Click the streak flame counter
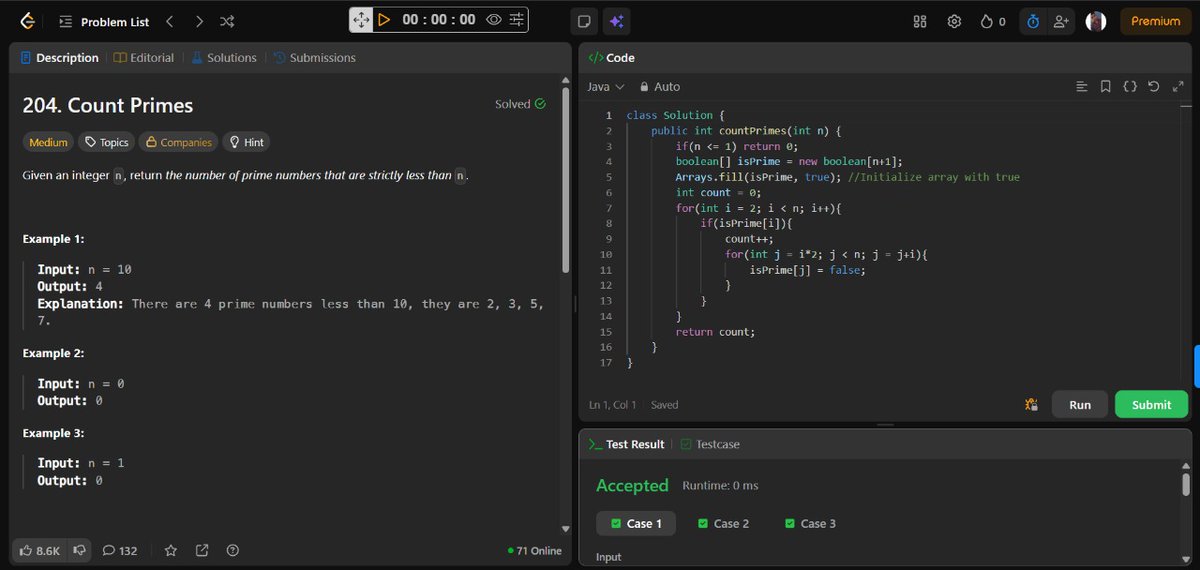The height and width of the screenshot is (570, 1200). (993, 21)
